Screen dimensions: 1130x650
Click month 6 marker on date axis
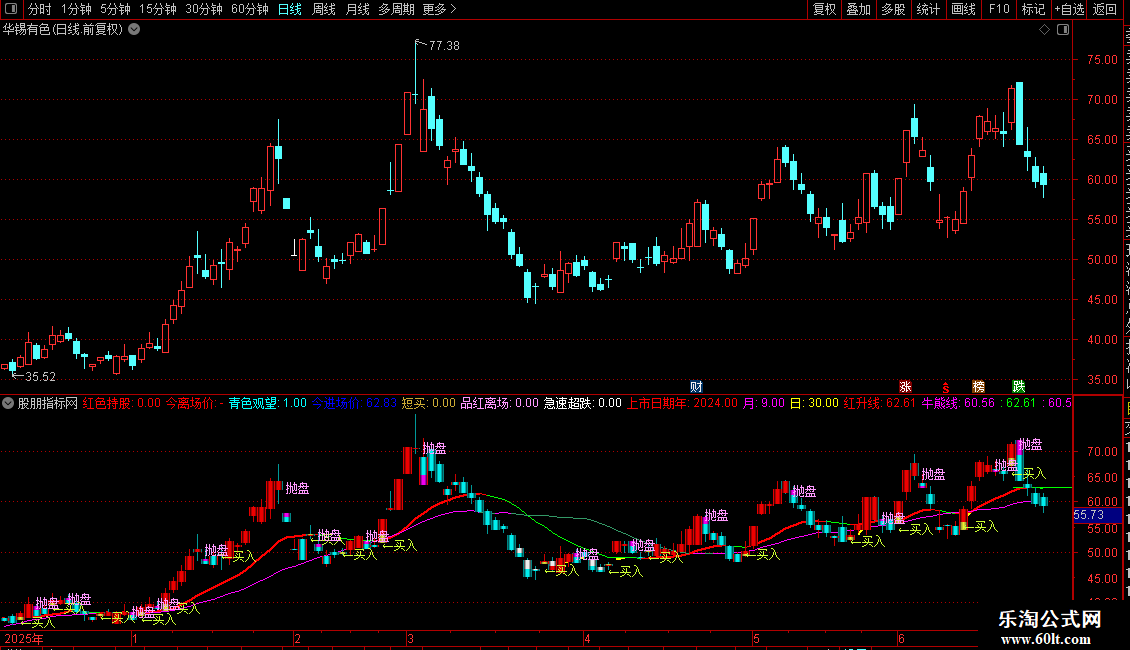pos(901,638)
